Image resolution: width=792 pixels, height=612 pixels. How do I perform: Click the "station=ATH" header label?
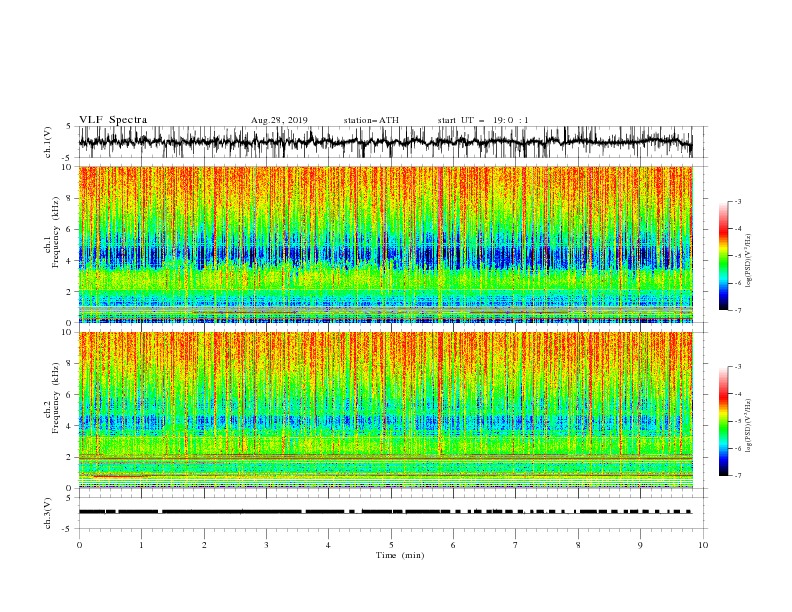(371, 120)
